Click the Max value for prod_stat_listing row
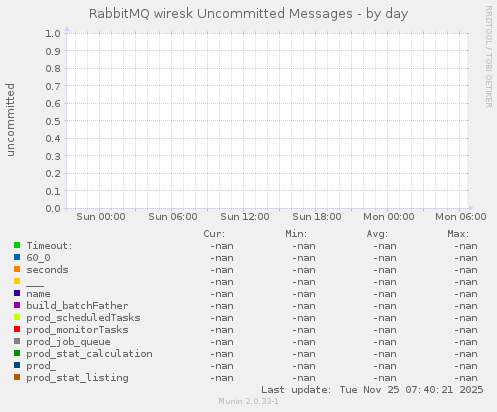This screenshot has height=412, width=497. (466, 378)
